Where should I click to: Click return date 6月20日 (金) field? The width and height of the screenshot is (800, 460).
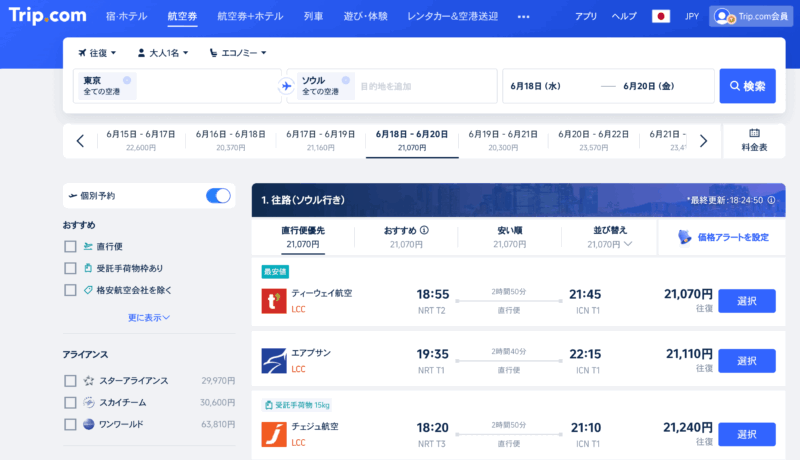pyautogui.click(x=649, y=86)
